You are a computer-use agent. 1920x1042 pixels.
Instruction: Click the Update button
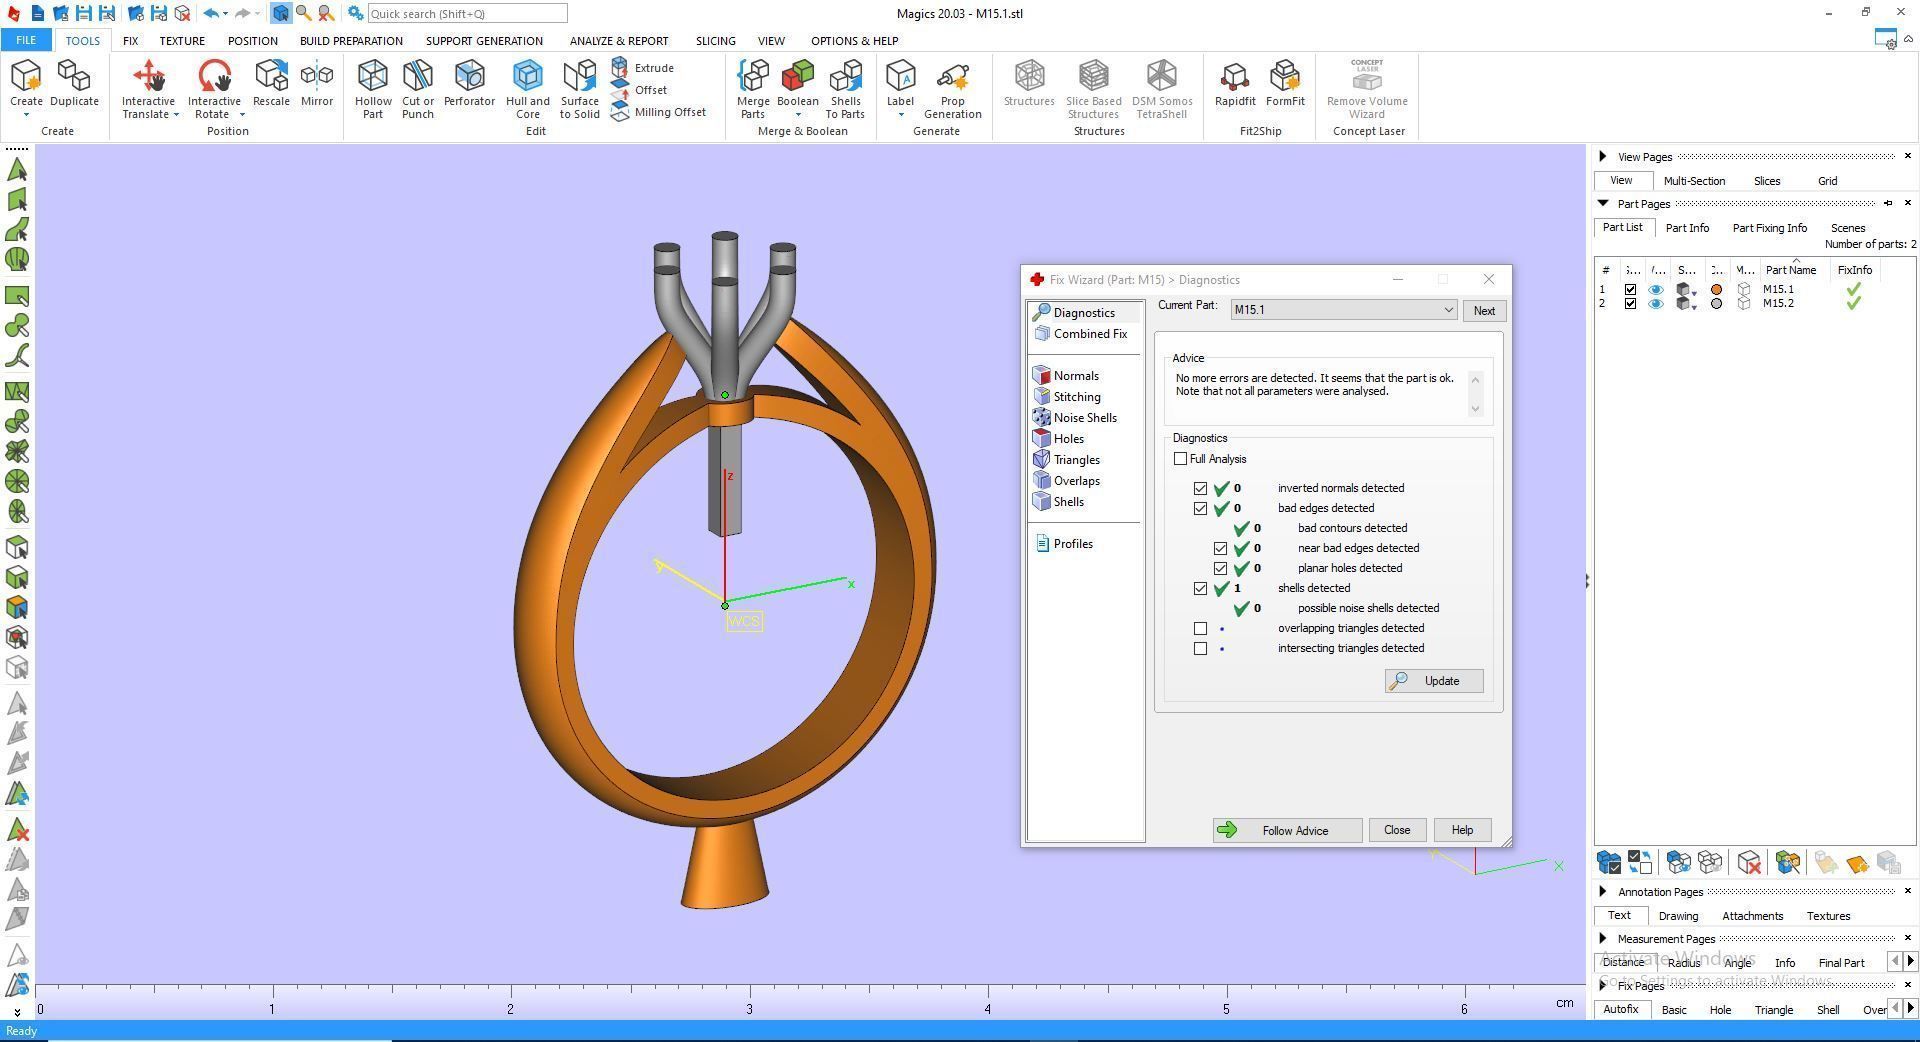(1433, 681)
